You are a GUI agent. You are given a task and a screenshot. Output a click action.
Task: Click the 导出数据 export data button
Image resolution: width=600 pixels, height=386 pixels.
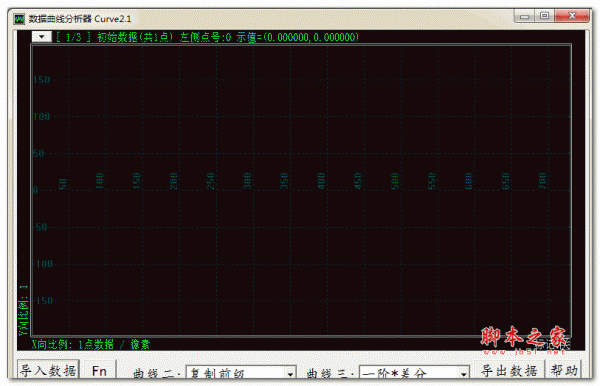(x=509, y=370)
